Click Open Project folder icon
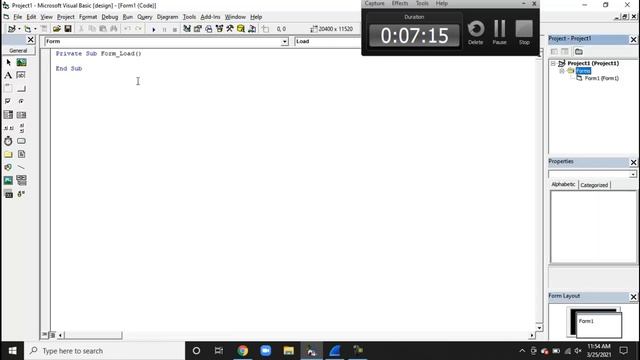640x360 pixels. coord(57,29)
